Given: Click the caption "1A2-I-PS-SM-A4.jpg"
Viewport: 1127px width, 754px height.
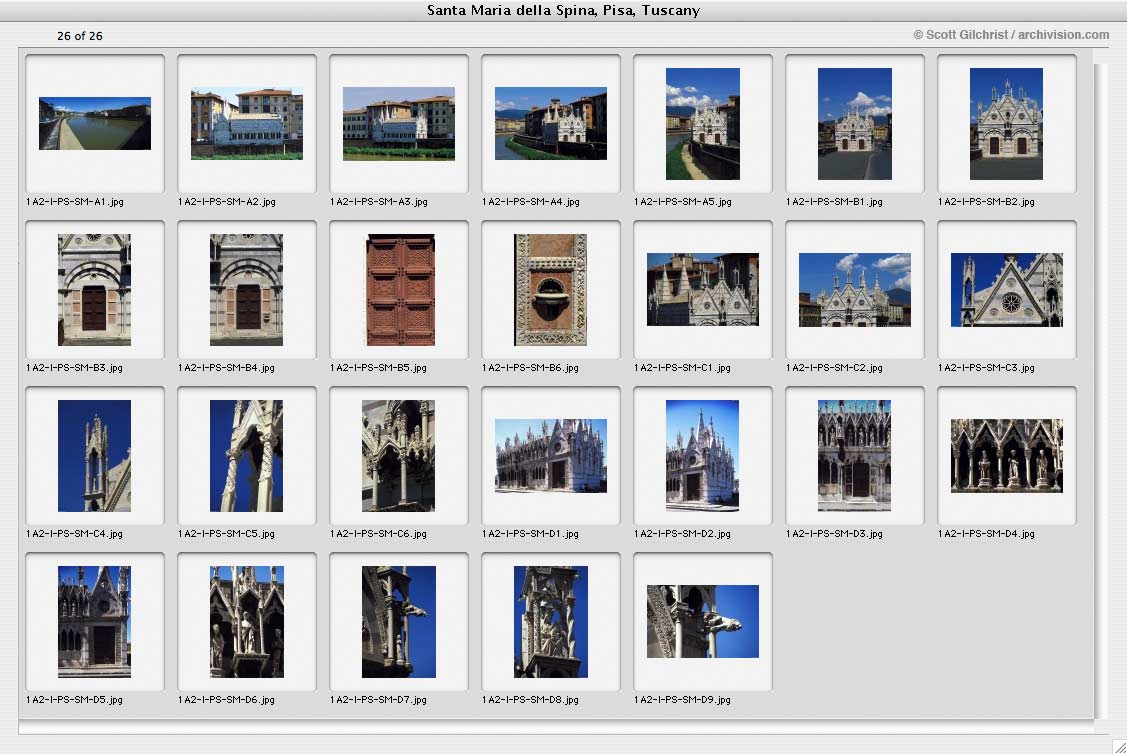Looking at the screenshot, I should 531,202.
